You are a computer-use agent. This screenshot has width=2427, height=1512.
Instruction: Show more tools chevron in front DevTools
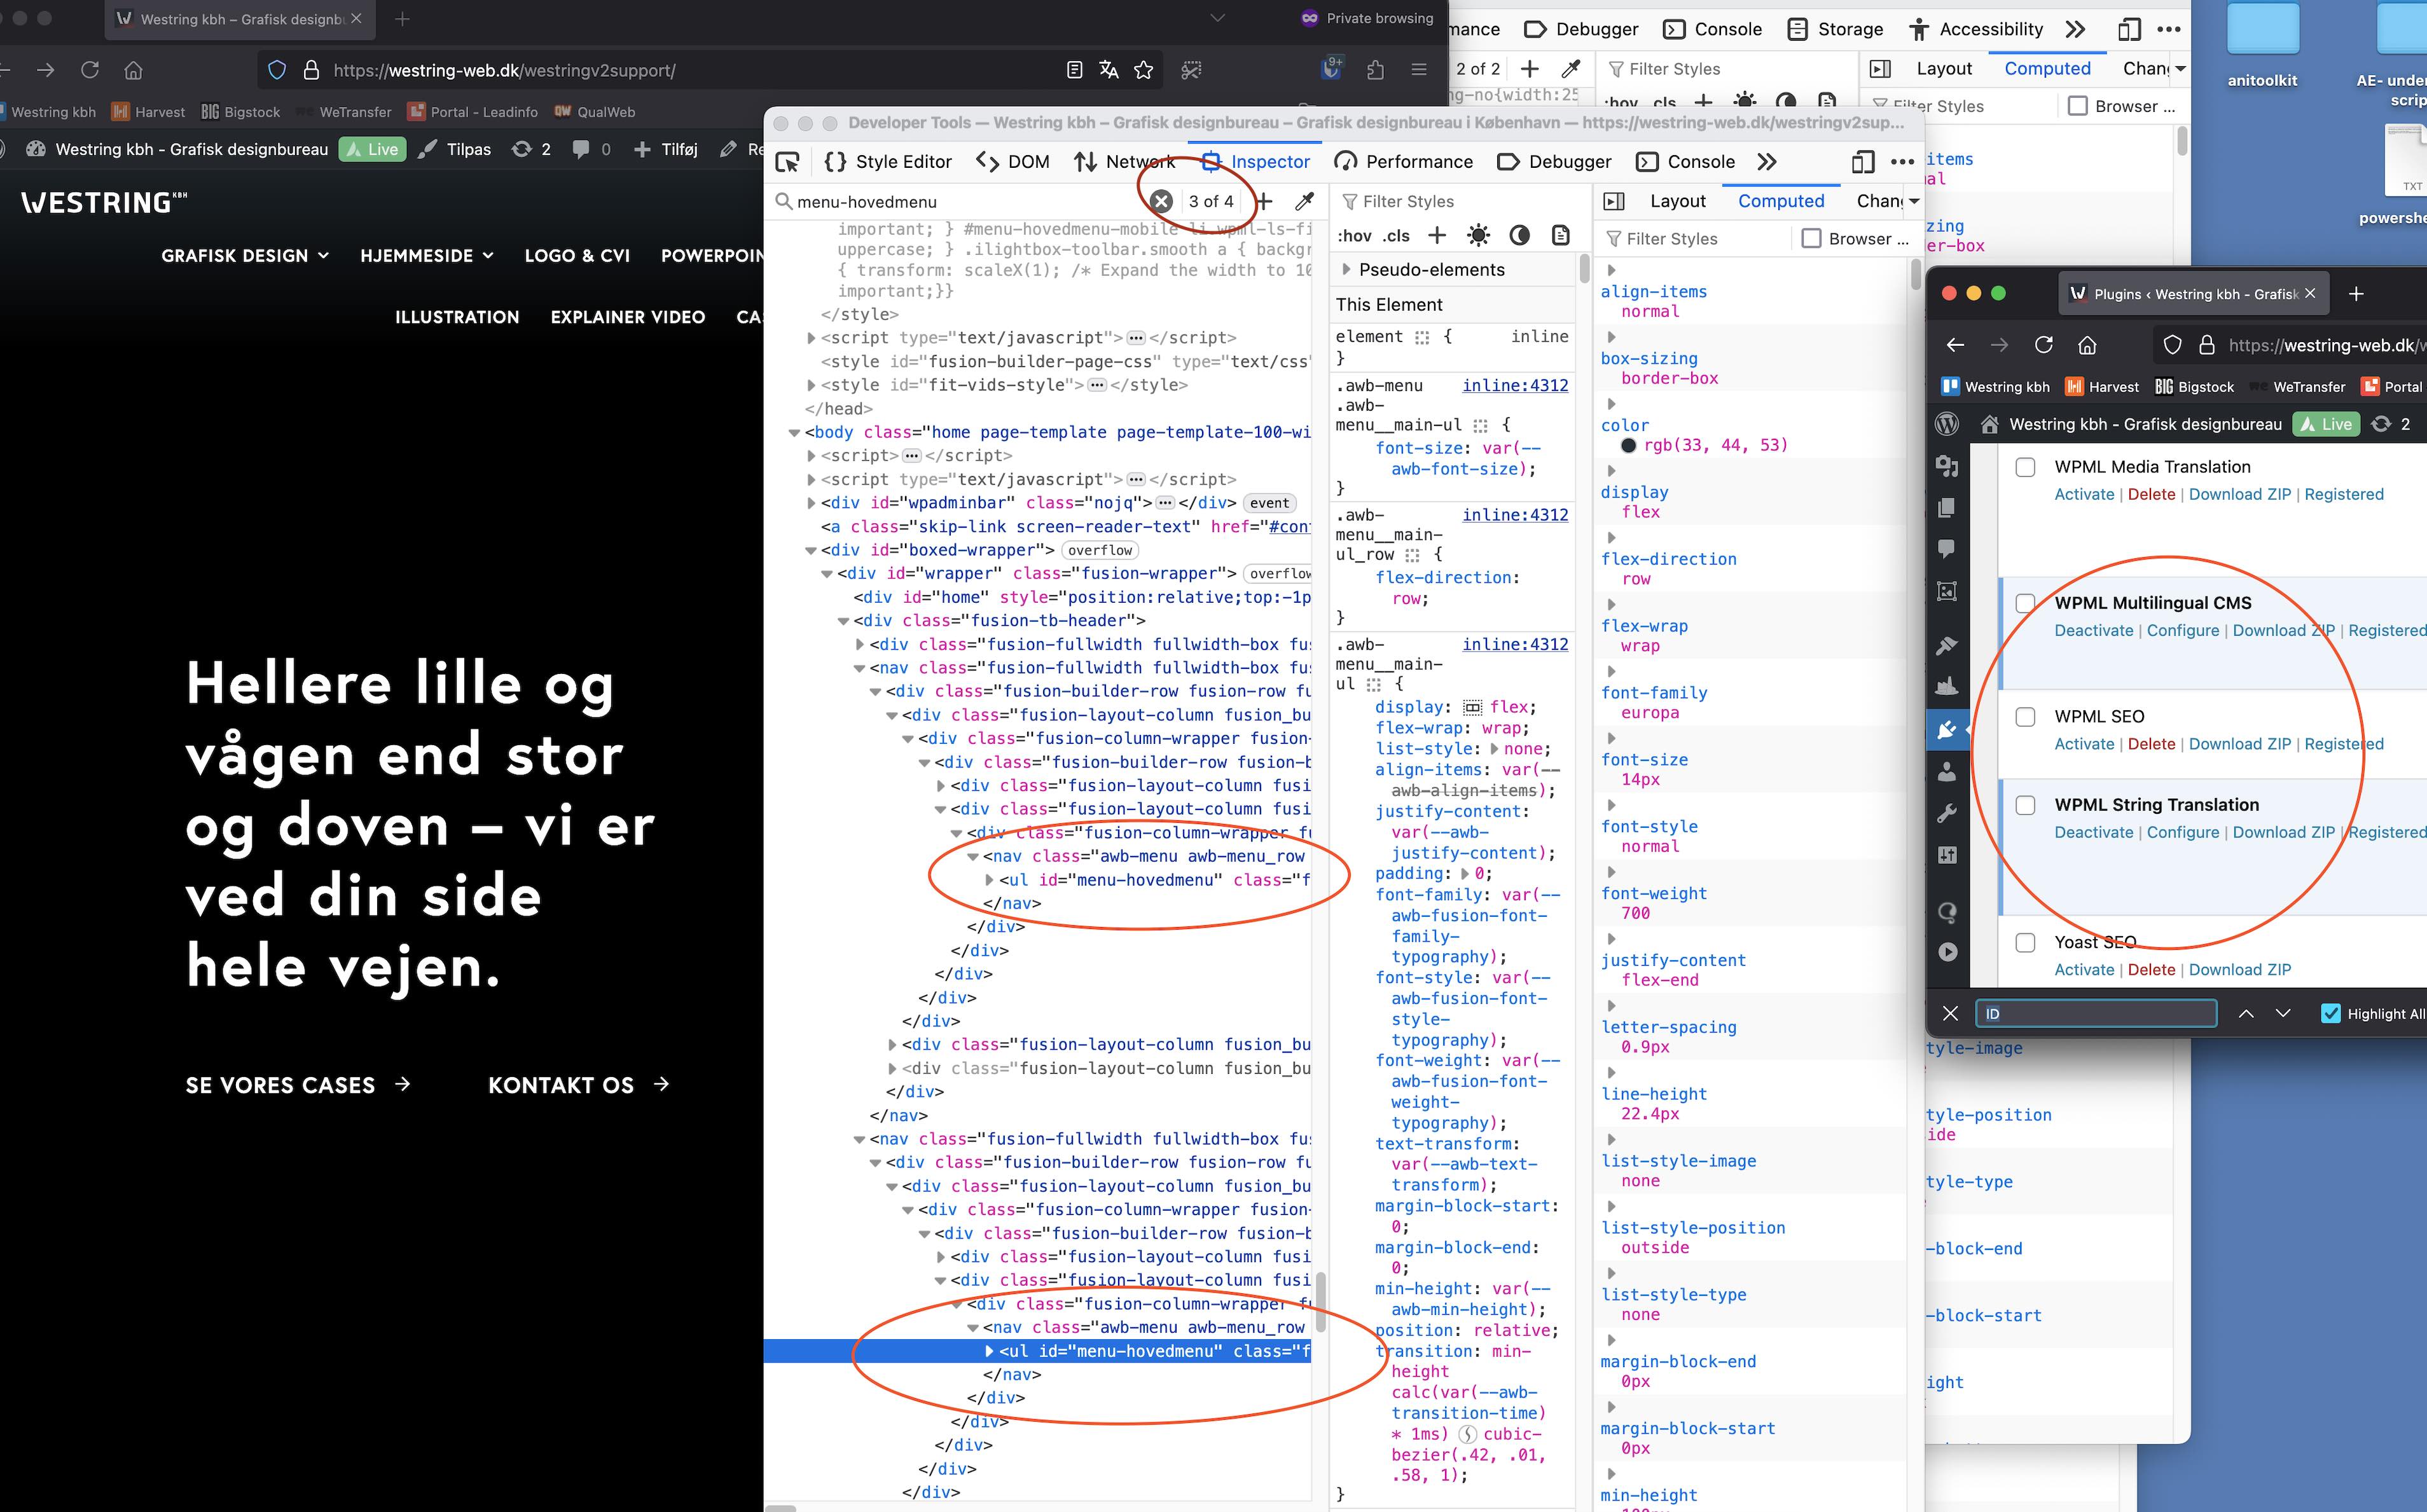[1767, 162]
